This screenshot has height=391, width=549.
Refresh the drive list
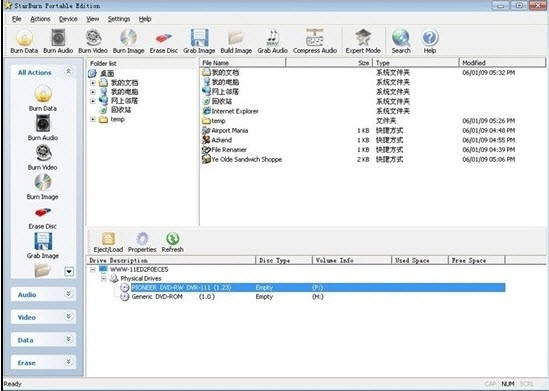point(172,242)
